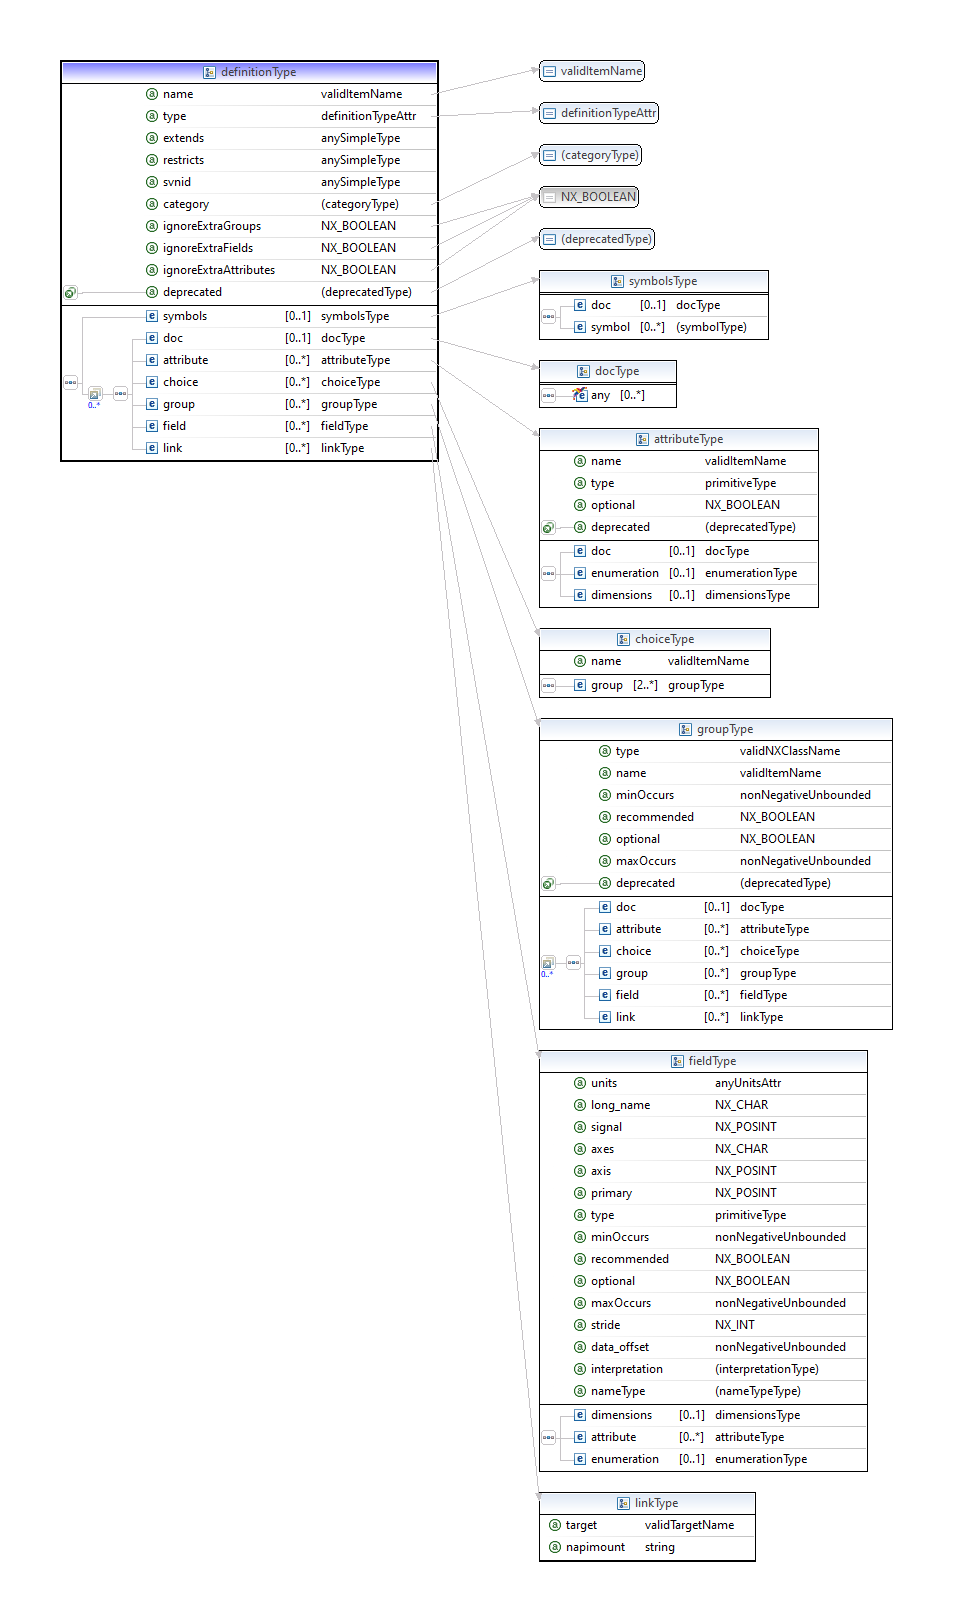Open the definitionTypeAttr simple type box
The image size is (953, 1622).
point(598,113)
